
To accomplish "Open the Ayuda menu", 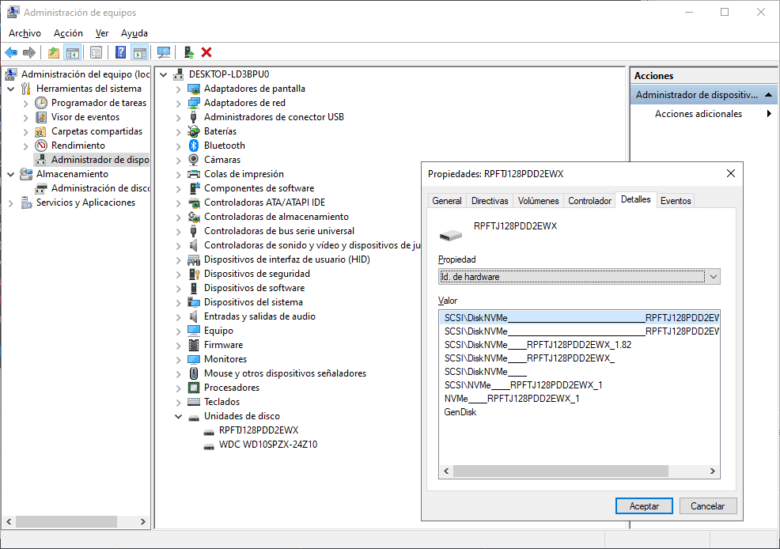I will (134, 33).
